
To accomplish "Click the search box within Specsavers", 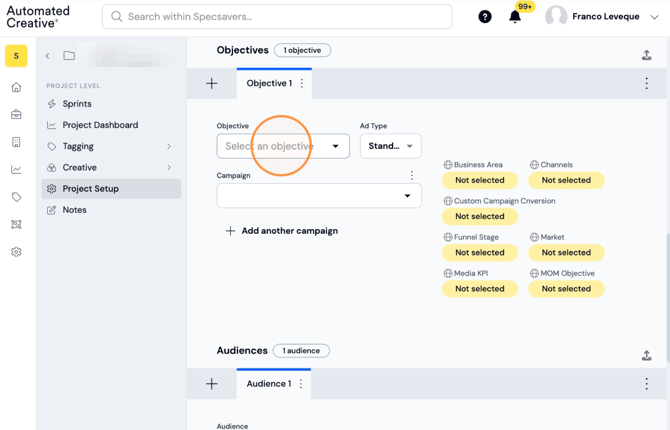I will 277,17.
